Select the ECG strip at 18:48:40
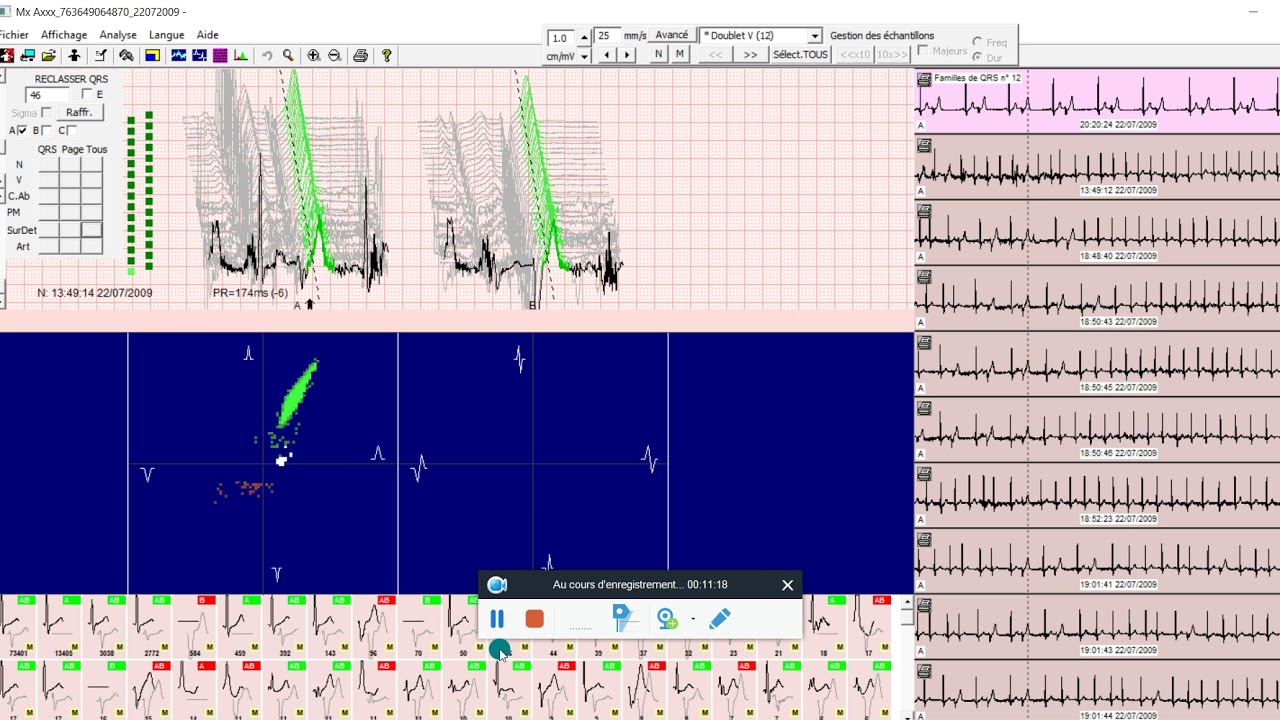The image size is (1280, 720). pyautogui.click(x=1097, y=233)
